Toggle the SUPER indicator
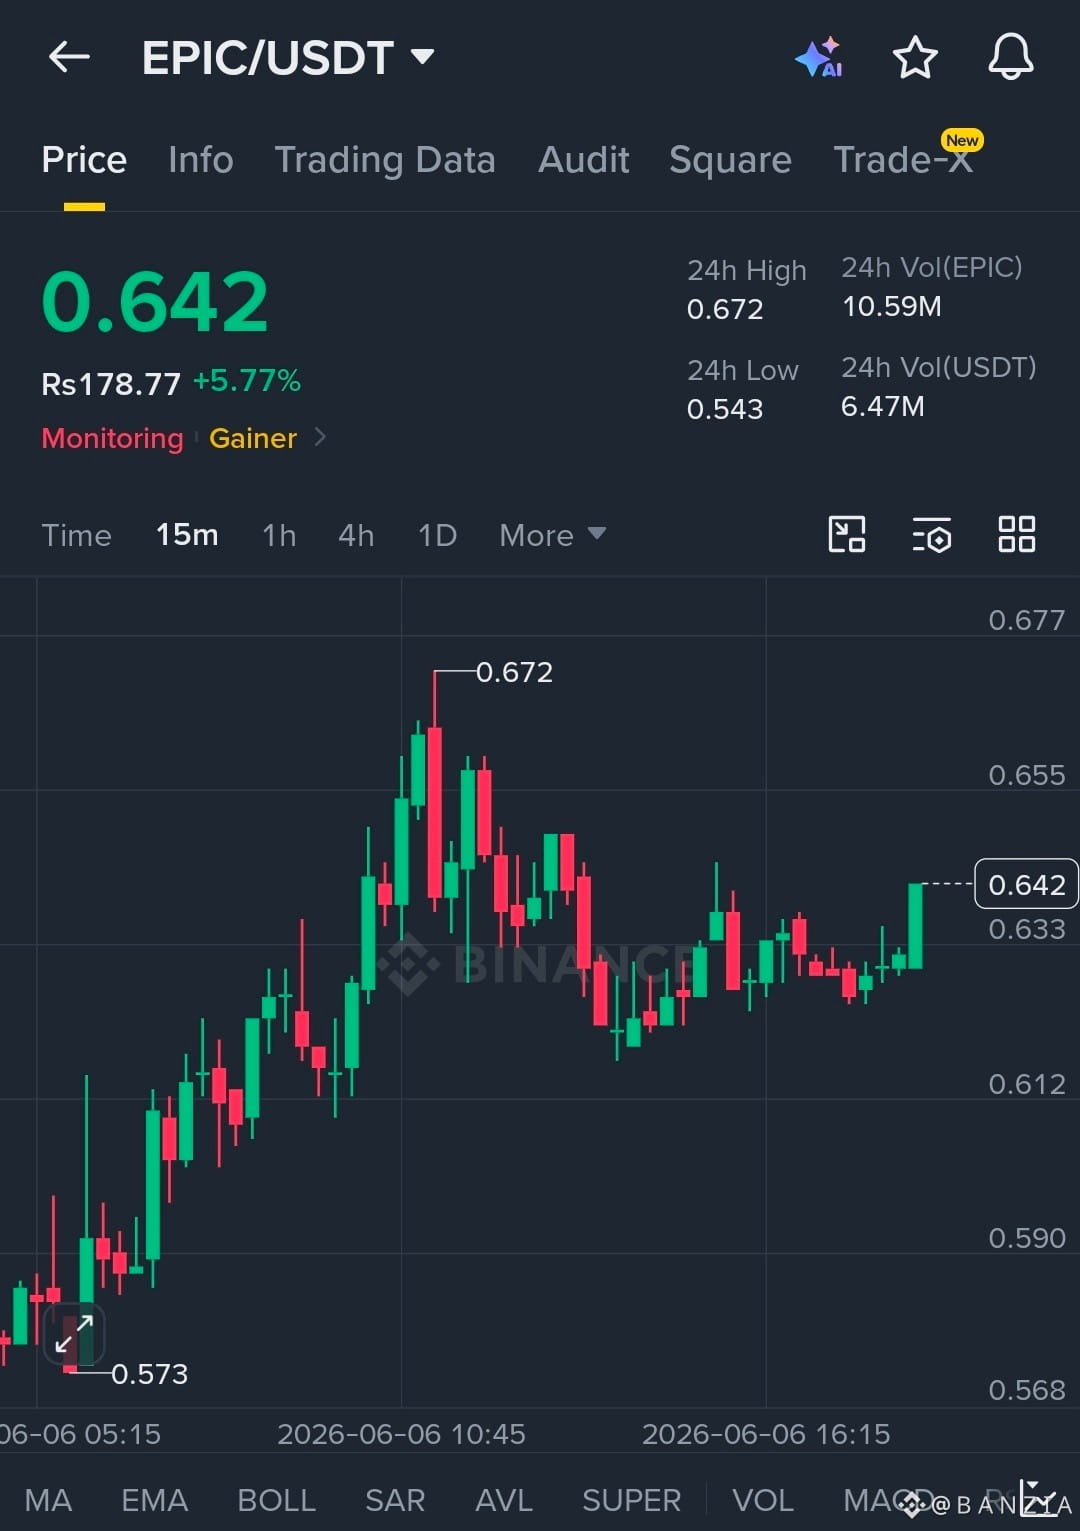Viewport: 1080px width, 1531px height. pos(632,1500)
